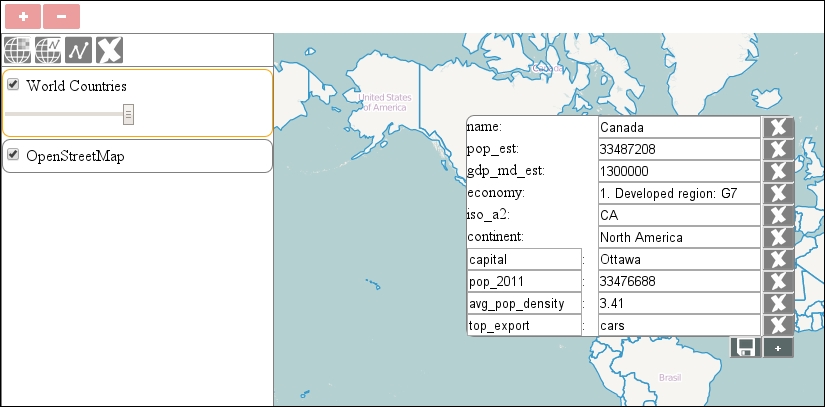
Task: Click the World Countries opacity slider handle
Action: (129, 115)
